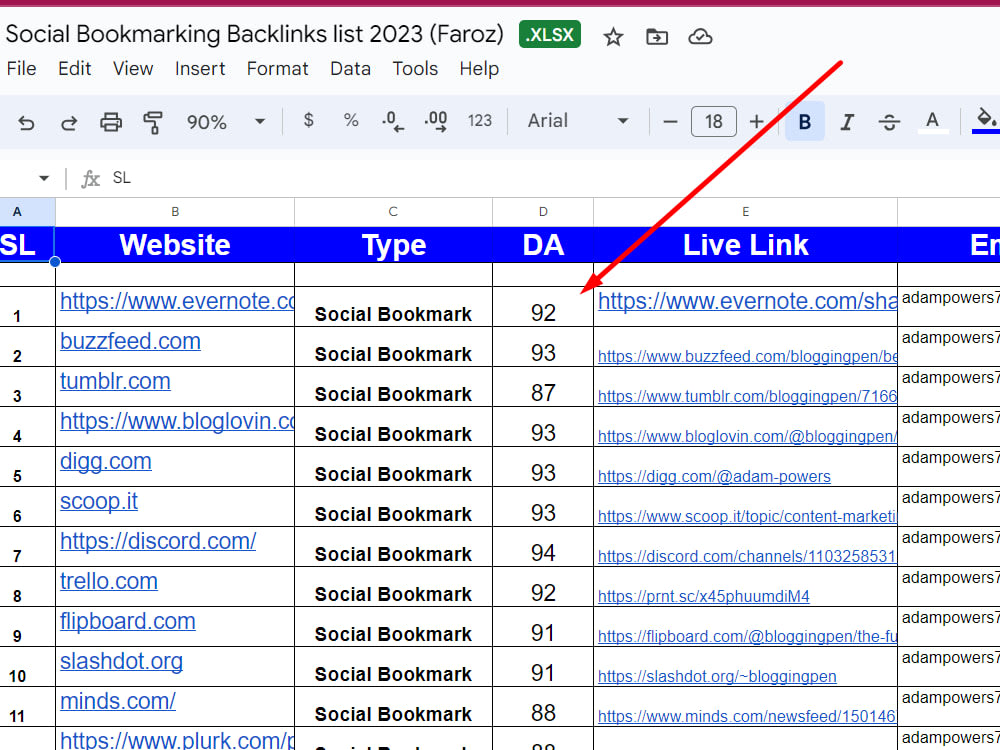Select column C header
Viewport: 1000px width, 750px height.
[x=393, y=212]
